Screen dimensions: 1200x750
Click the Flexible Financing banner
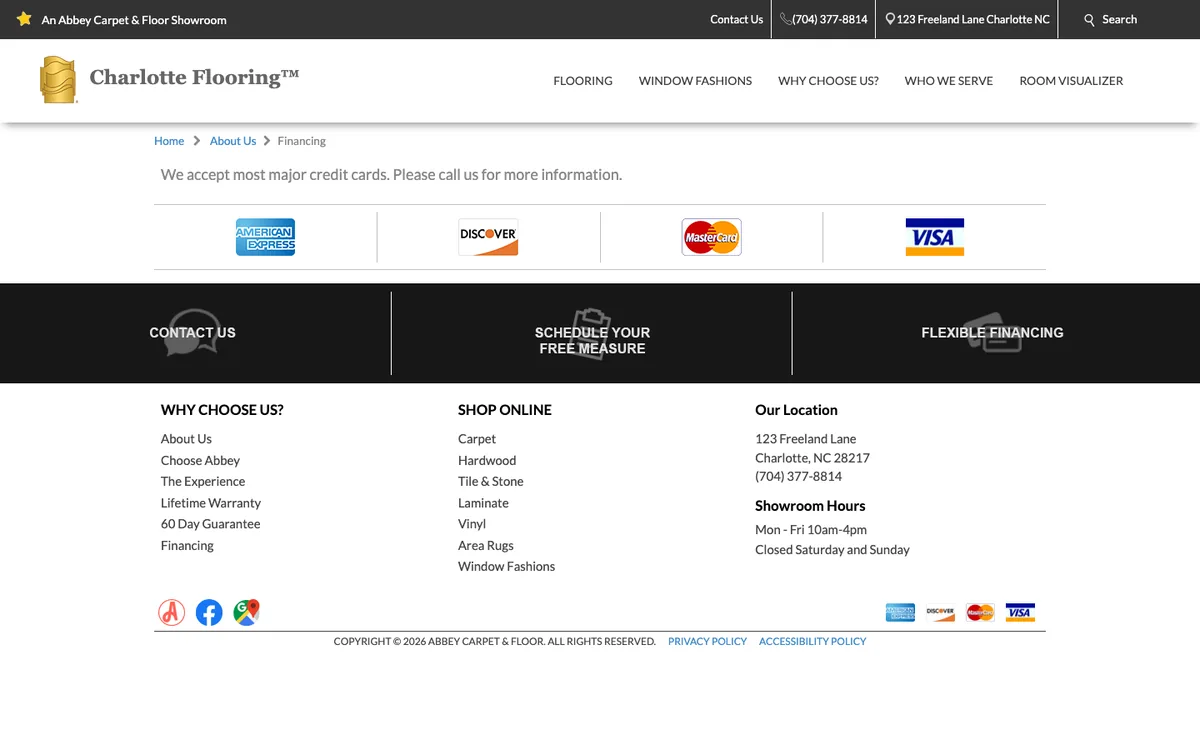click(992, 333)
